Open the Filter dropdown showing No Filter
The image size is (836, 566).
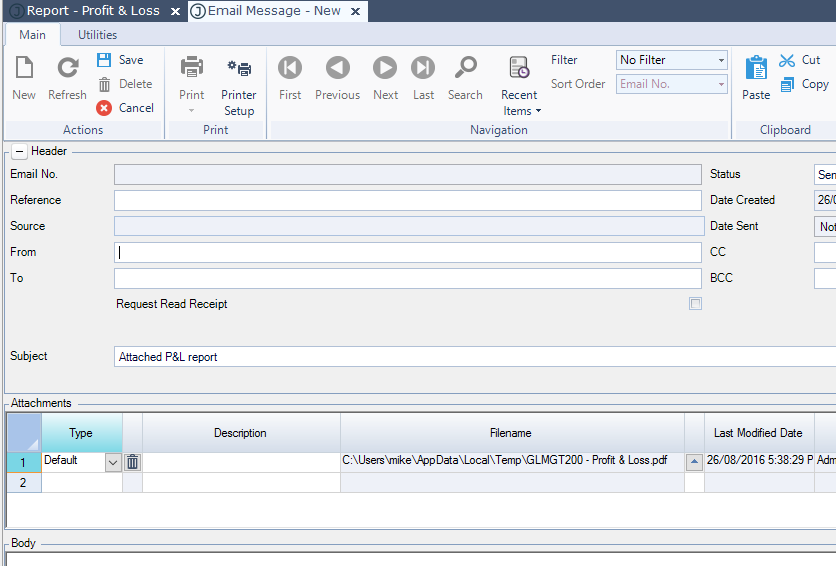pos(721,60)
